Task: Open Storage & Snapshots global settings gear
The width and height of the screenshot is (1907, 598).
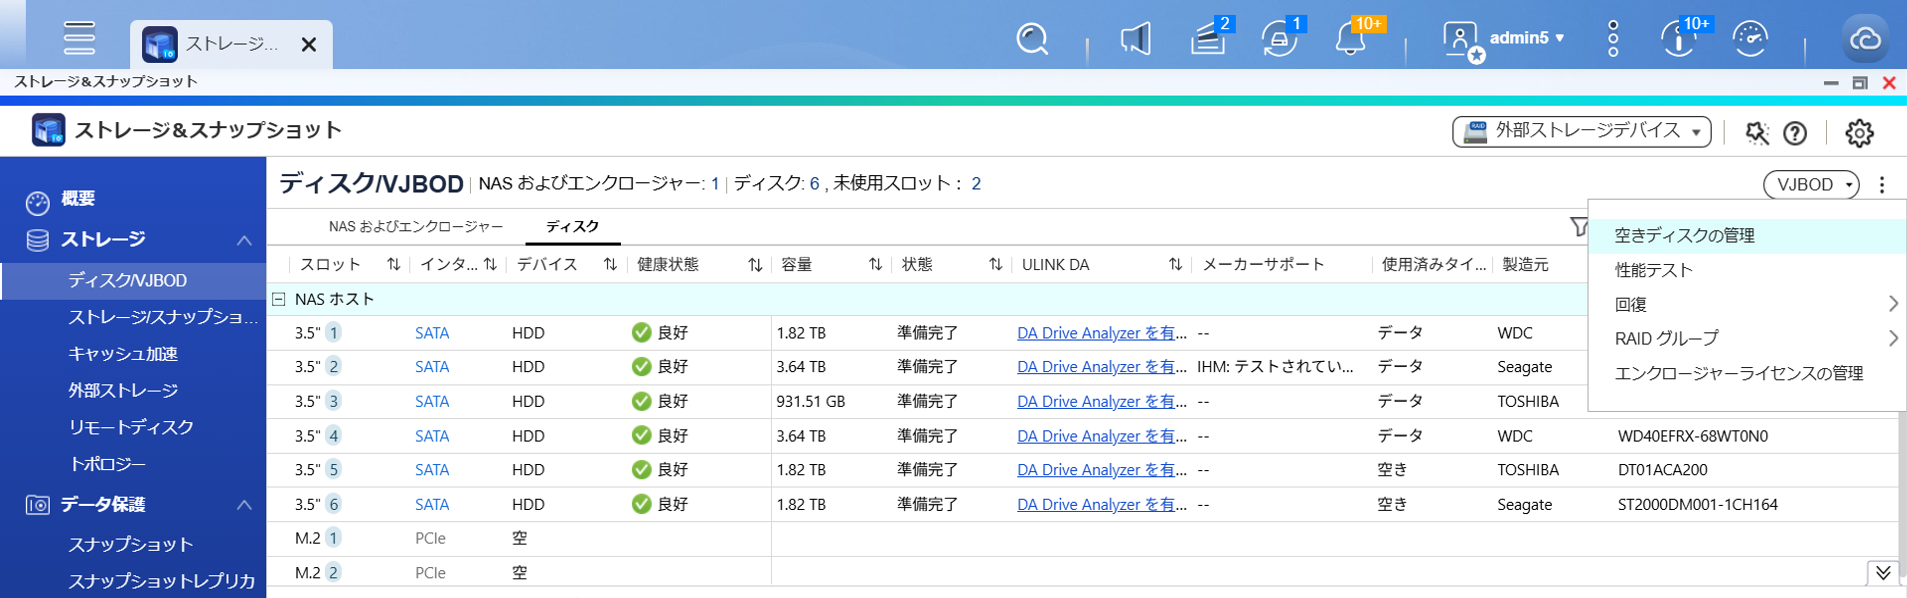Action: 1859,132
